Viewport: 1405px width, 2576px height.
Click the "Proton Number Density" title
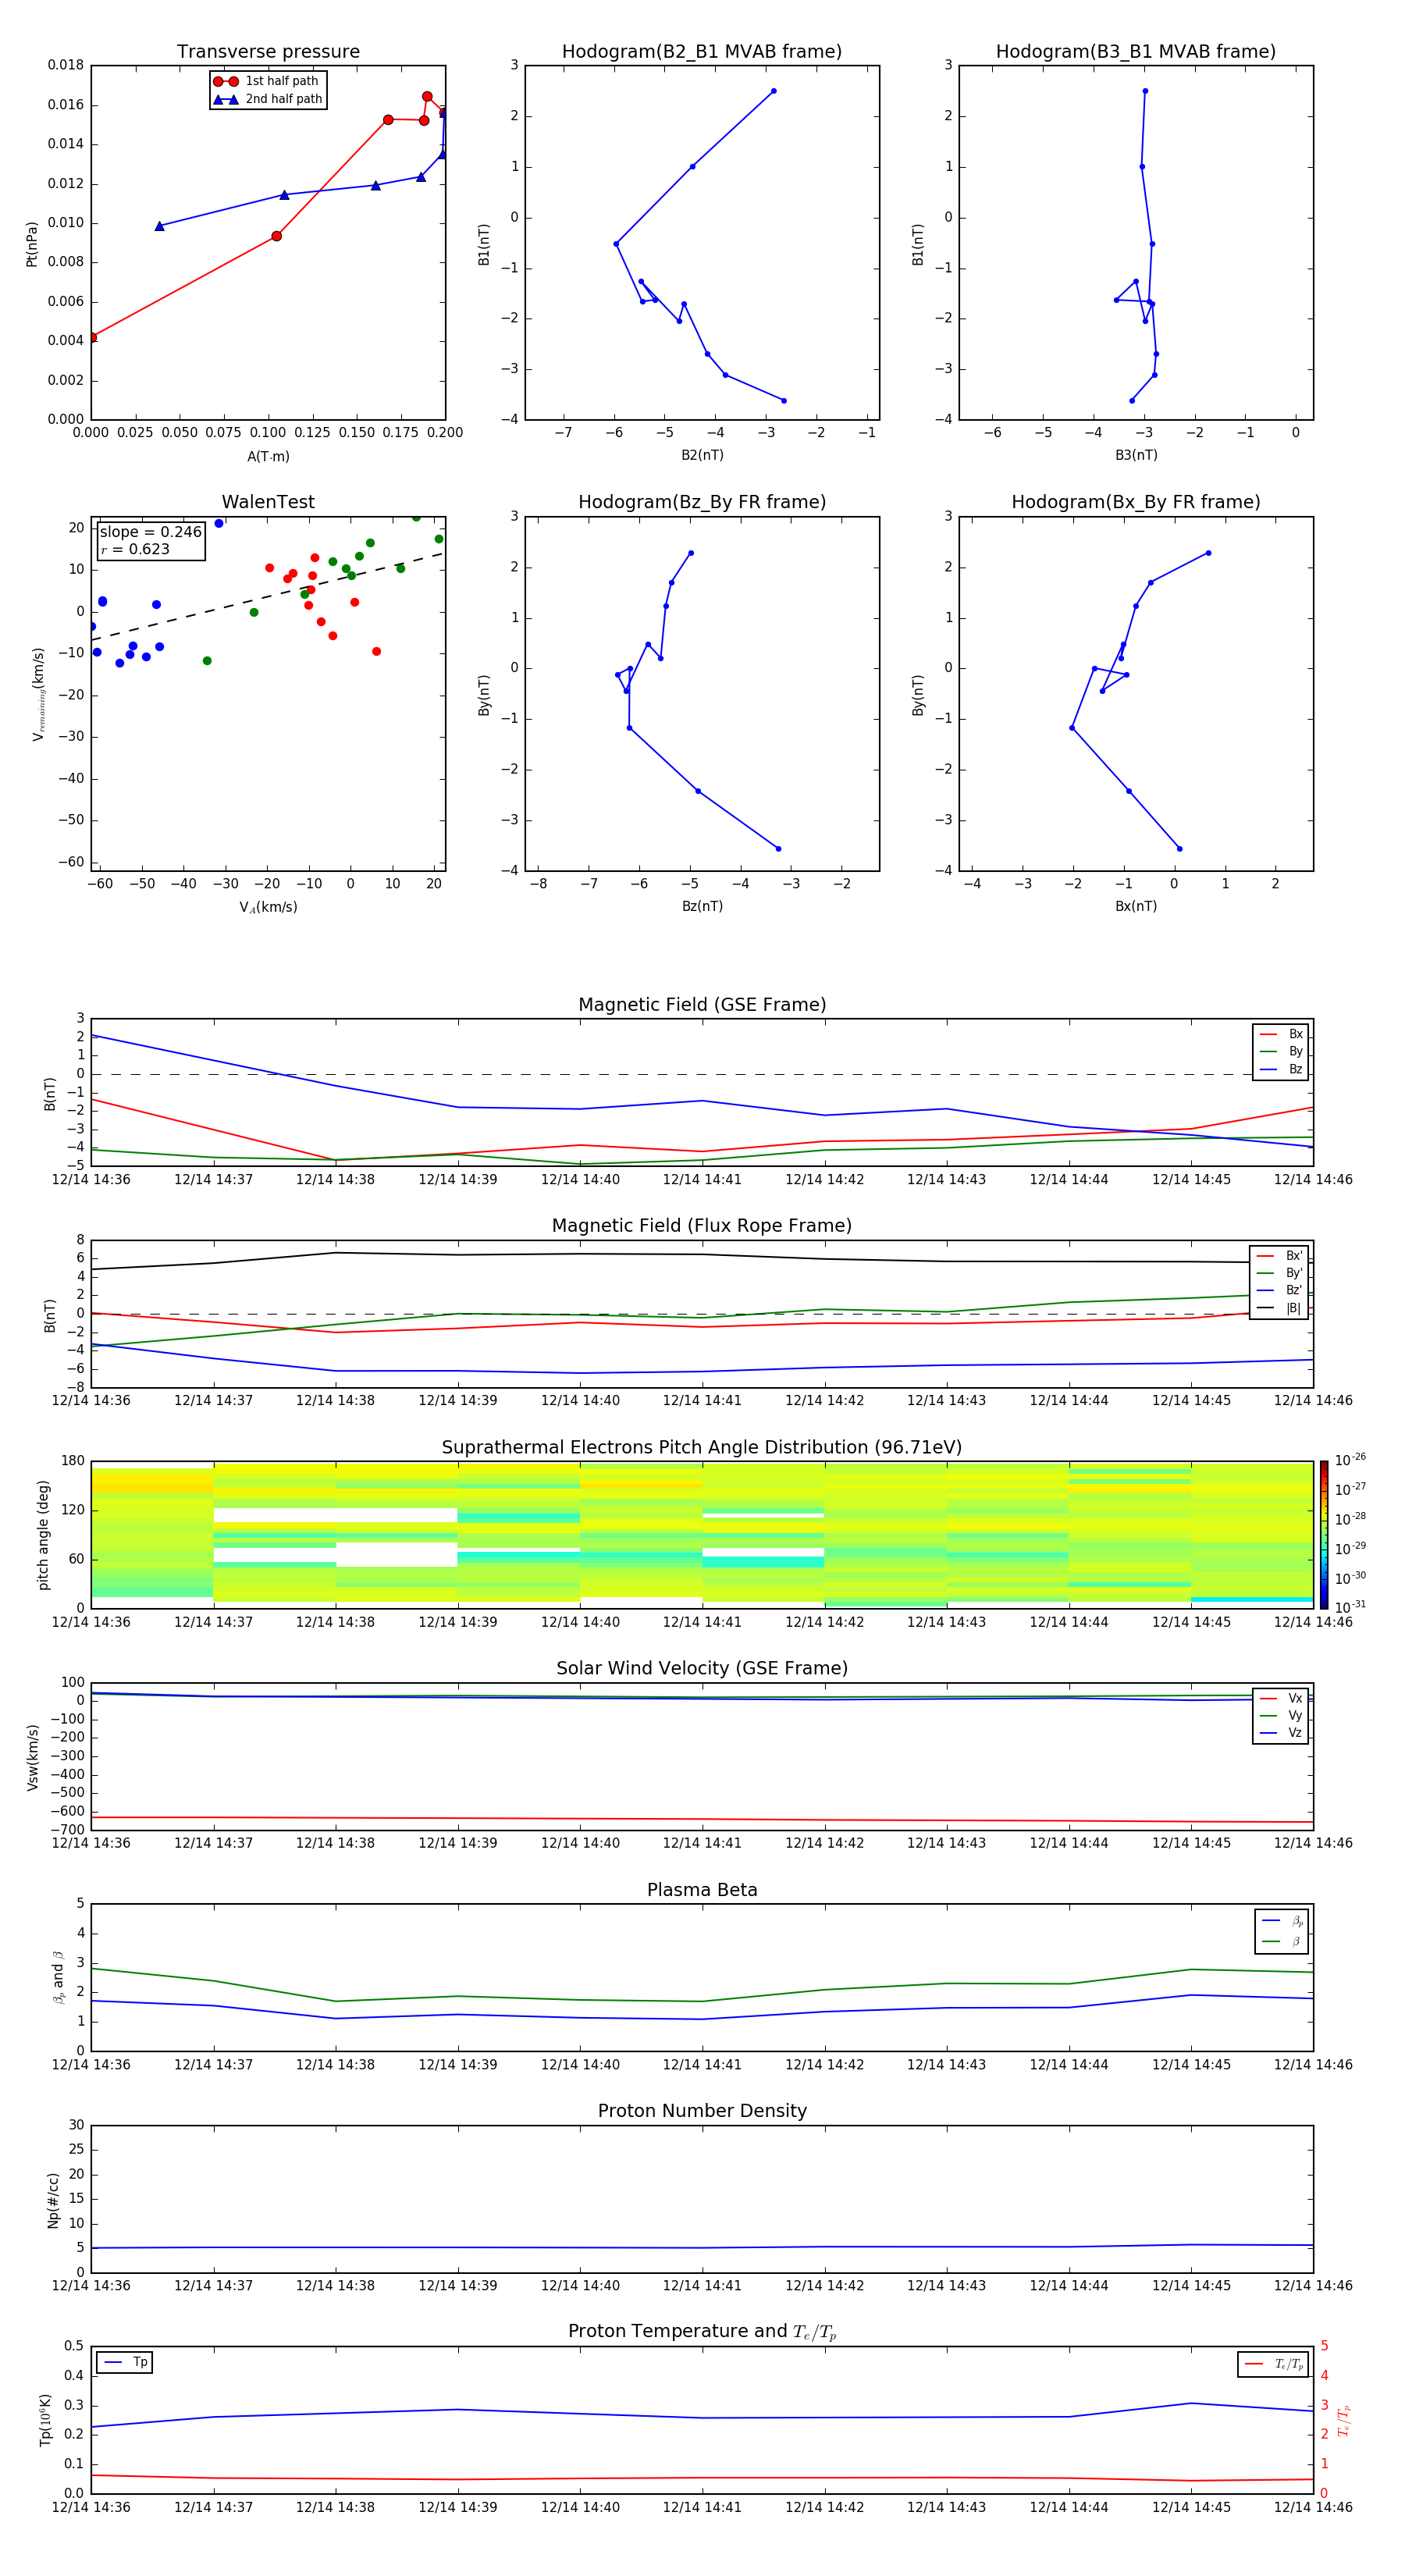point(702,2111)
